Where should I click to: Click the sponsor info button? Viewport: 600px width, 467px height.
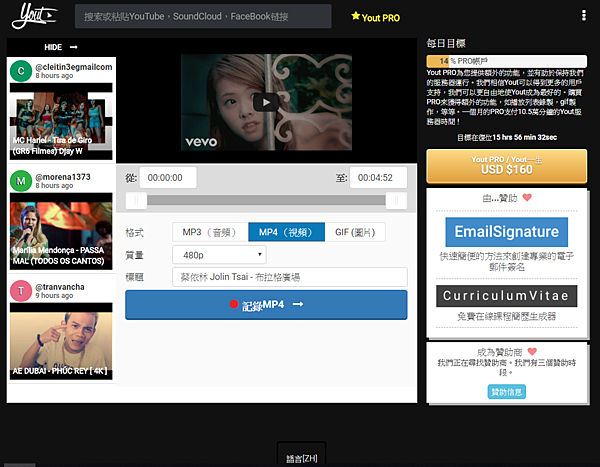coord(507,392)
